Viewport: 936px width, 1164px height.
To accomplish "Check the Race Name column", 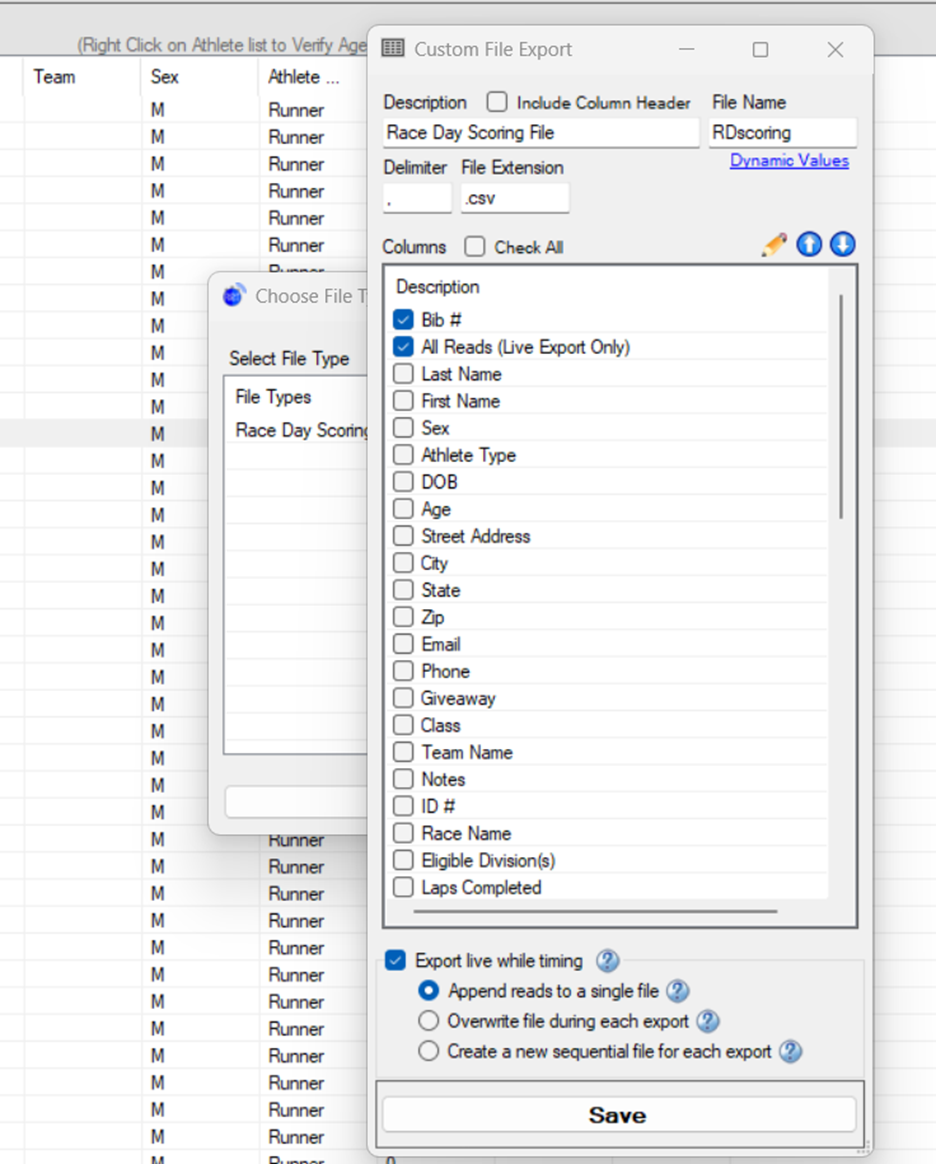I will (403, 833).
